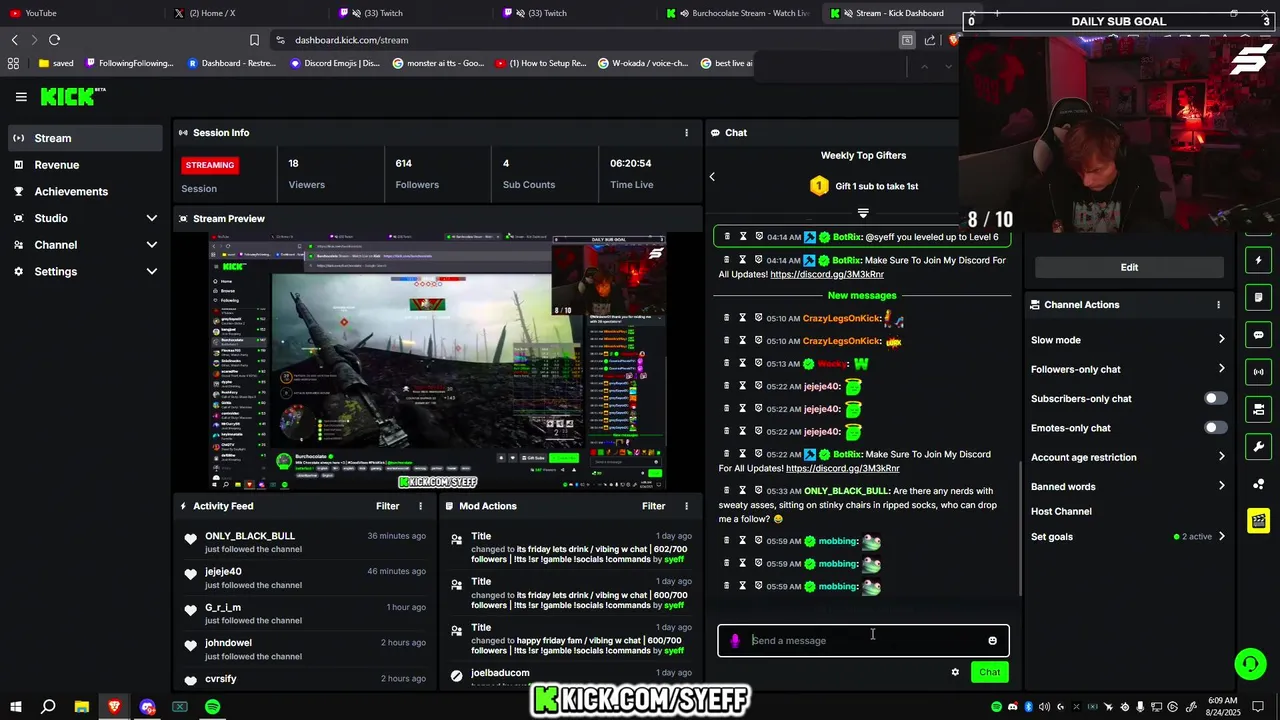Click the stream preview thumbnail
Image resolution: width=1280 pixels, height=720 pixels.
point(437,361)
